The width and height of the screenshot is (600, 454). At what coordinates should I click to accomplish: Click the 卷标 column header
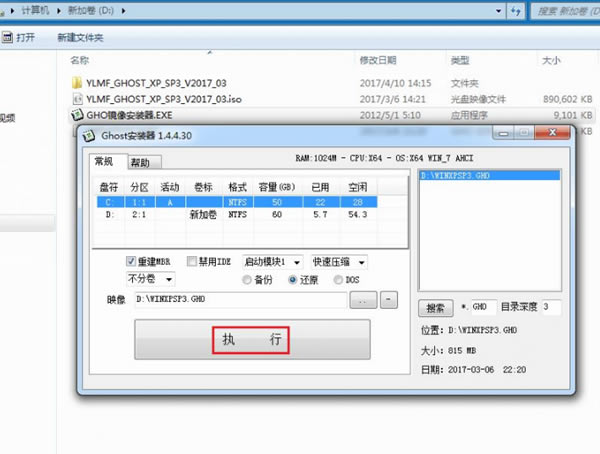point(204,187)
